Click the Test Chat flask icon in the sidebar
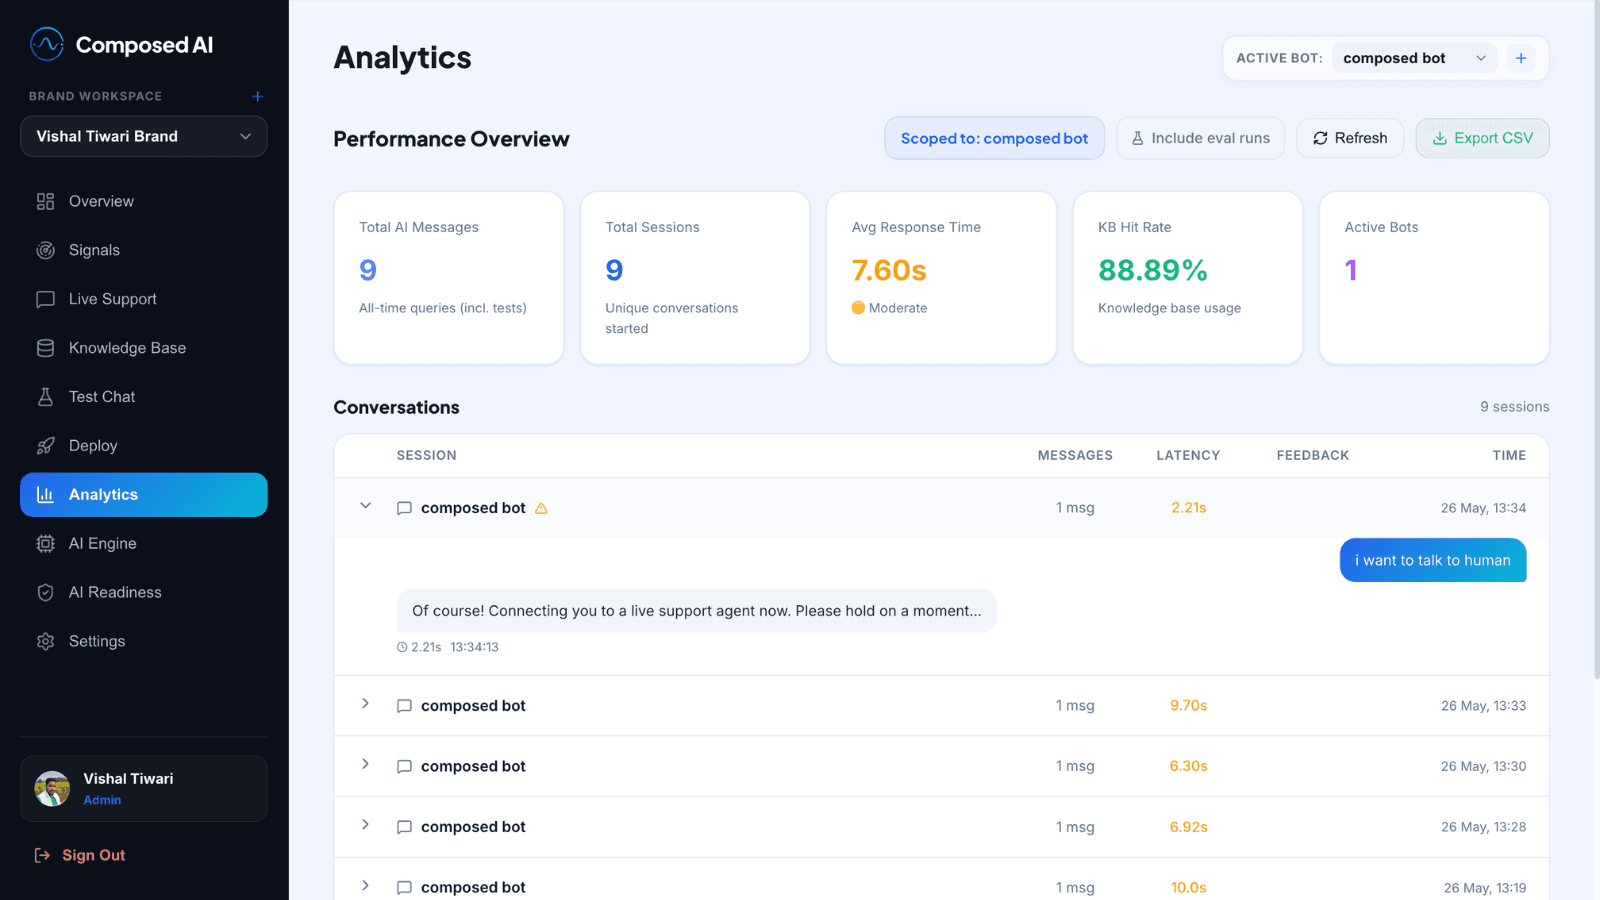 click(x=45, y=397)
